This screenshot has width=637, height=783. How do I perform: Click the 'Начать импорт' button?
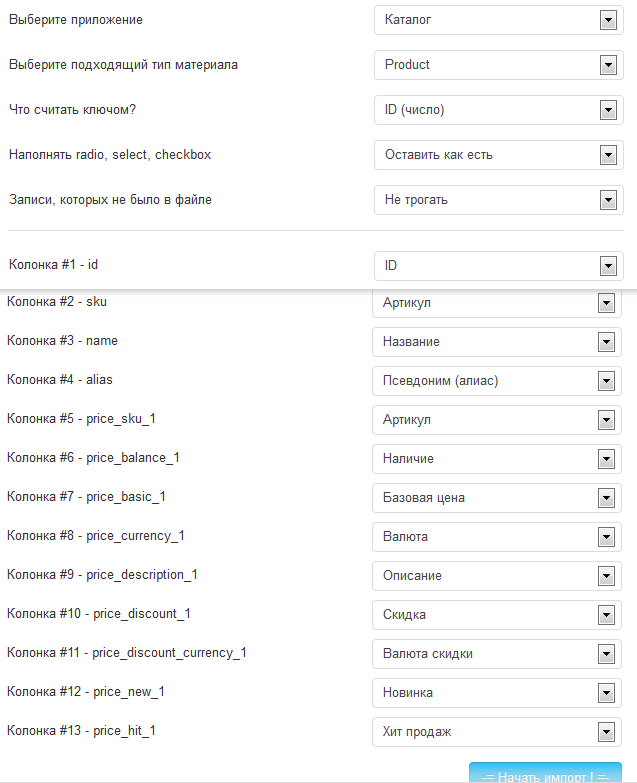545,773
